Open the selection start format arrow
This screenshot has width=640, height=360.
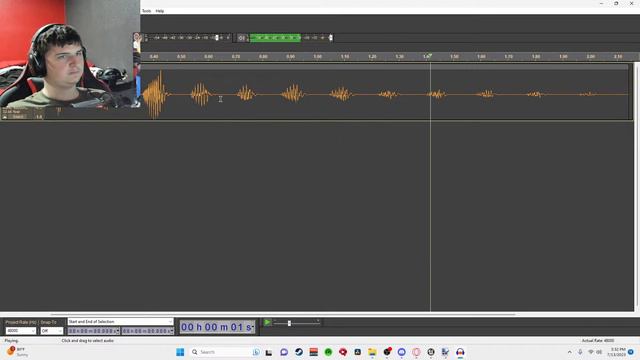[118, 331]
